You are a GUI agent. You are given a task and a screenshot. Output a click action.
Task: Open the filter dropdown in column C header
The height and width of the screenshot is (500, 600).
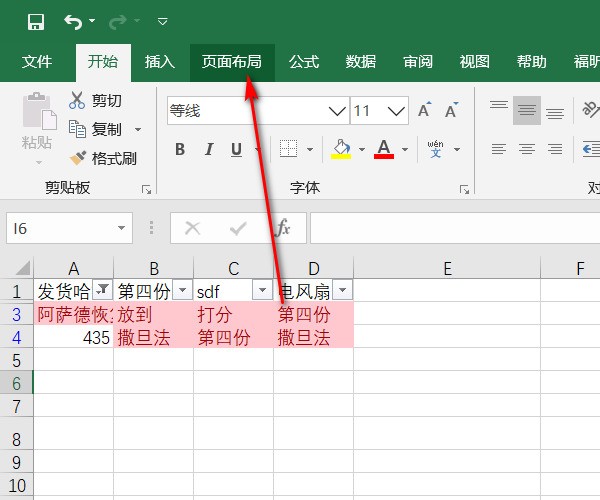pyautogui.click(x=262, y=290)
